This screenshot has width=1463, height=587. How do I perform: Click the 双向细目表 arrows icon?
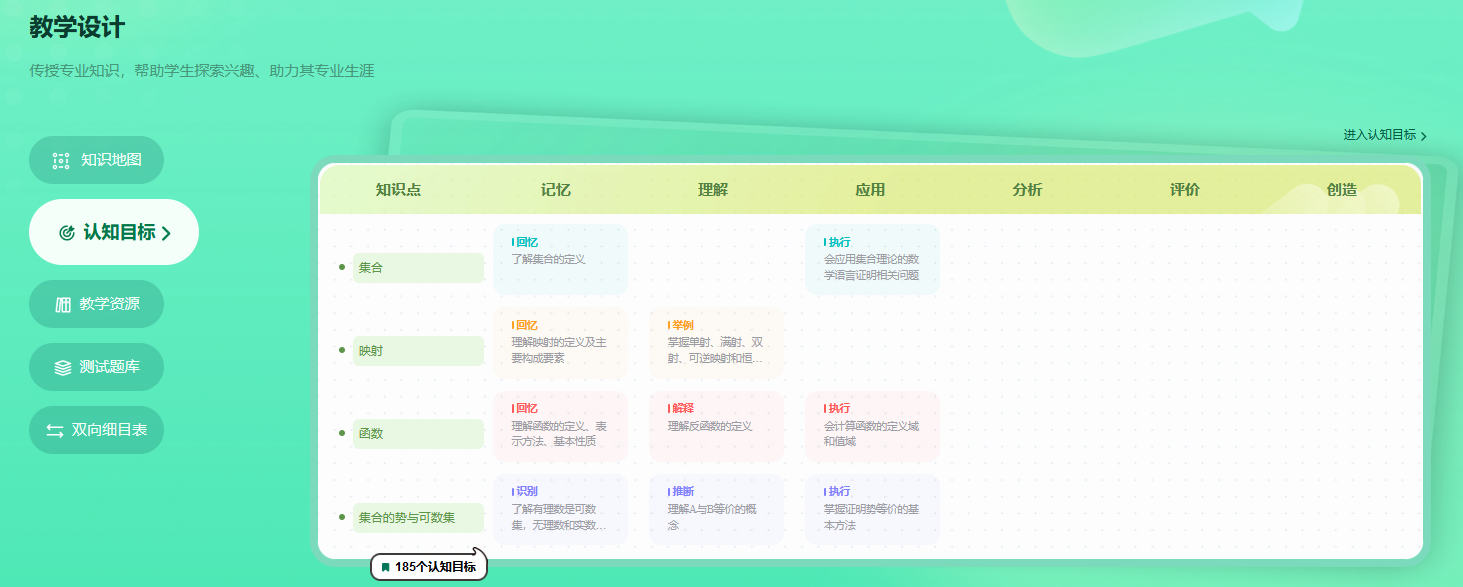(x=54, y=430)
